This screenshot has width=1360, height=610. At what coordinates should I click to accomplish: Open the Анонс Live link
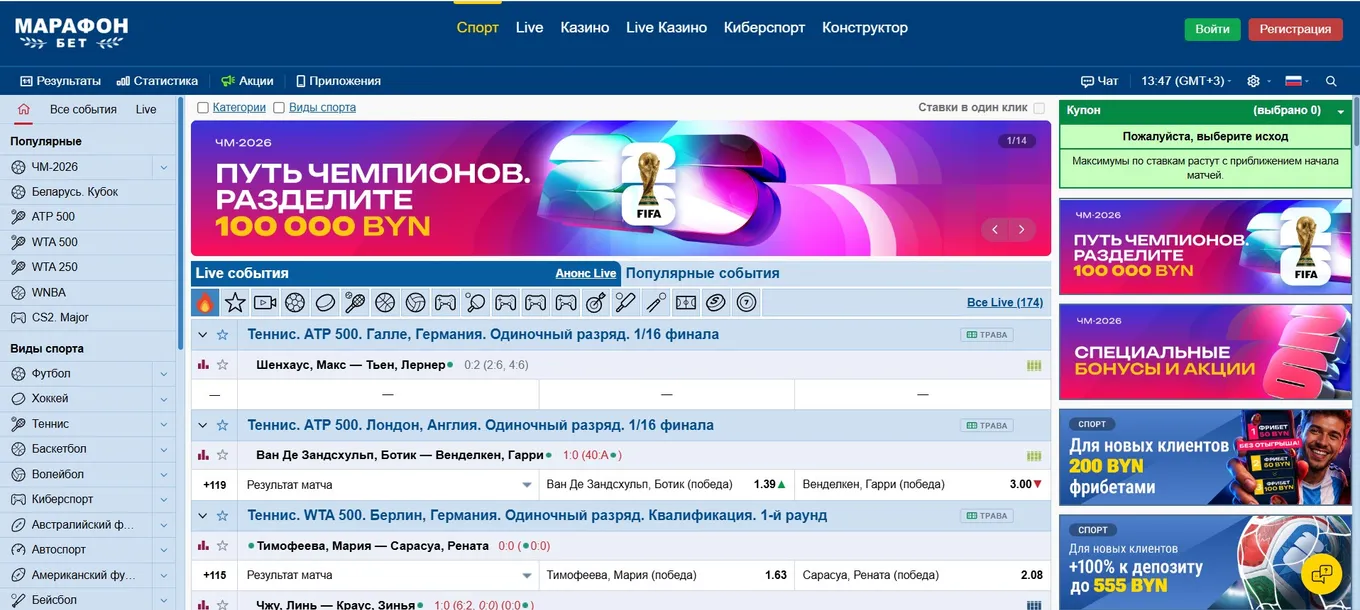point(586,273)
